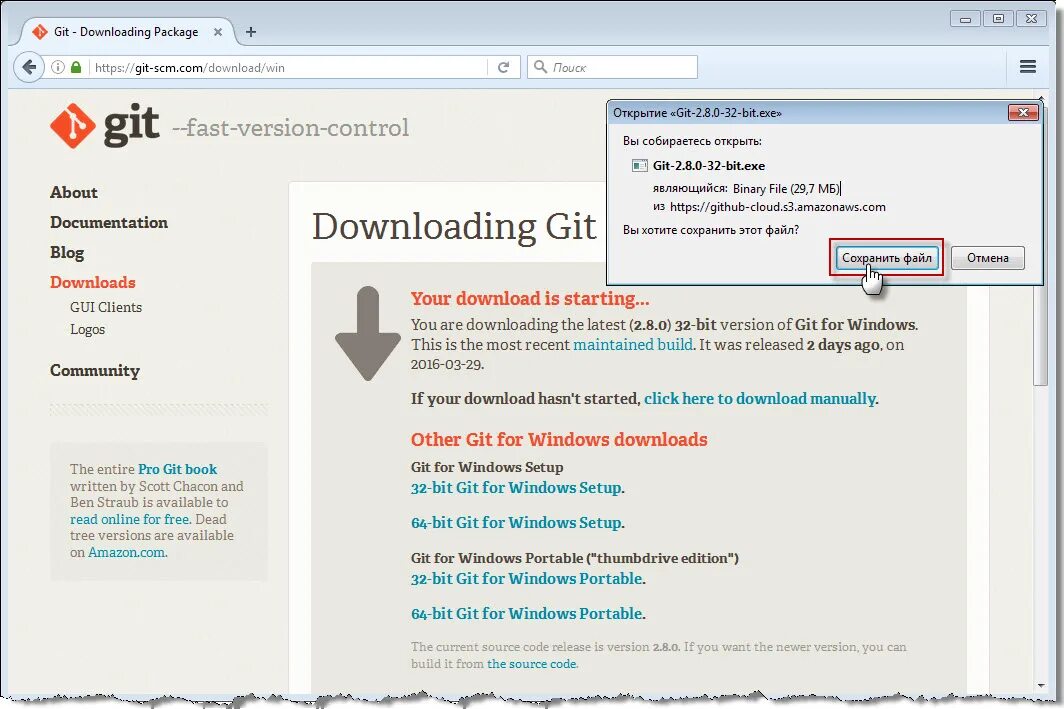Click the exe file icon in dialog
The image size is (1064, 709).
(639, 166)
